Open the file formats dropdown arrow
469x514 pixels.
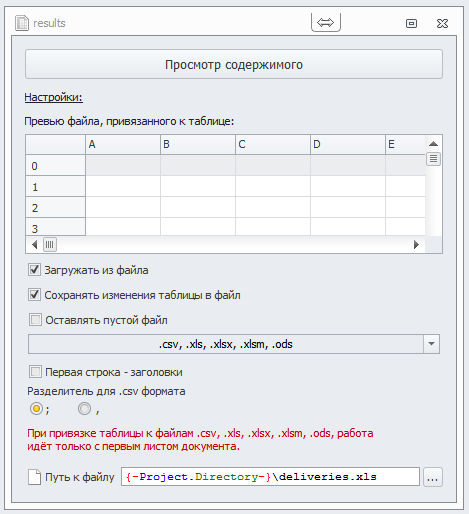click(x=431, y=344)
